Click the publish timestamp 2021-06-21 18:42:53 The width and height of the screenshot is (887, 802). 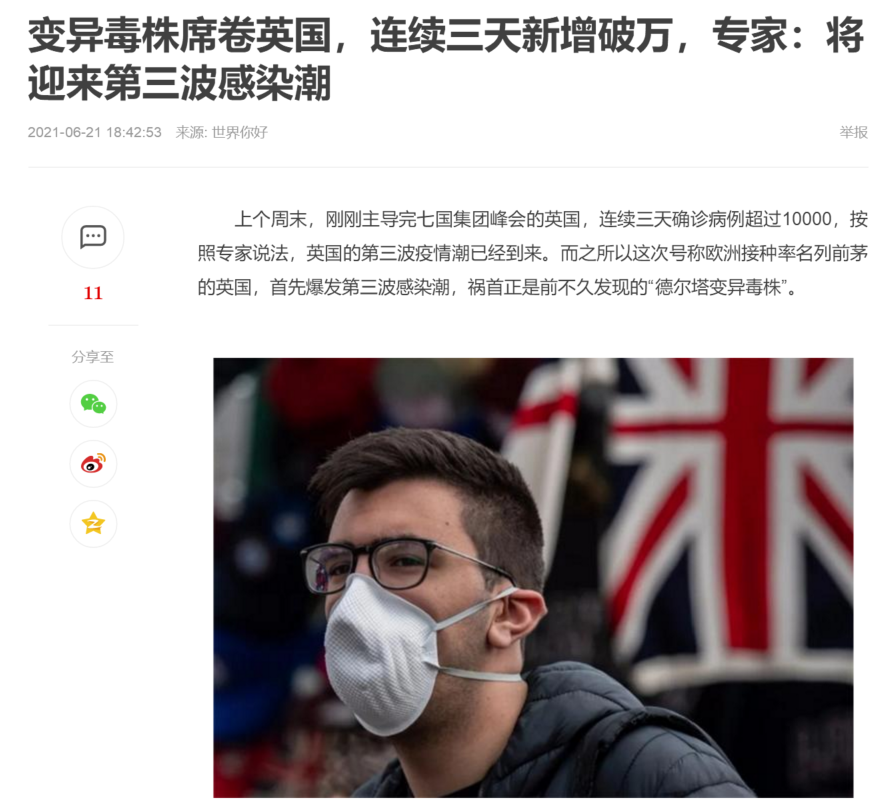94,132
